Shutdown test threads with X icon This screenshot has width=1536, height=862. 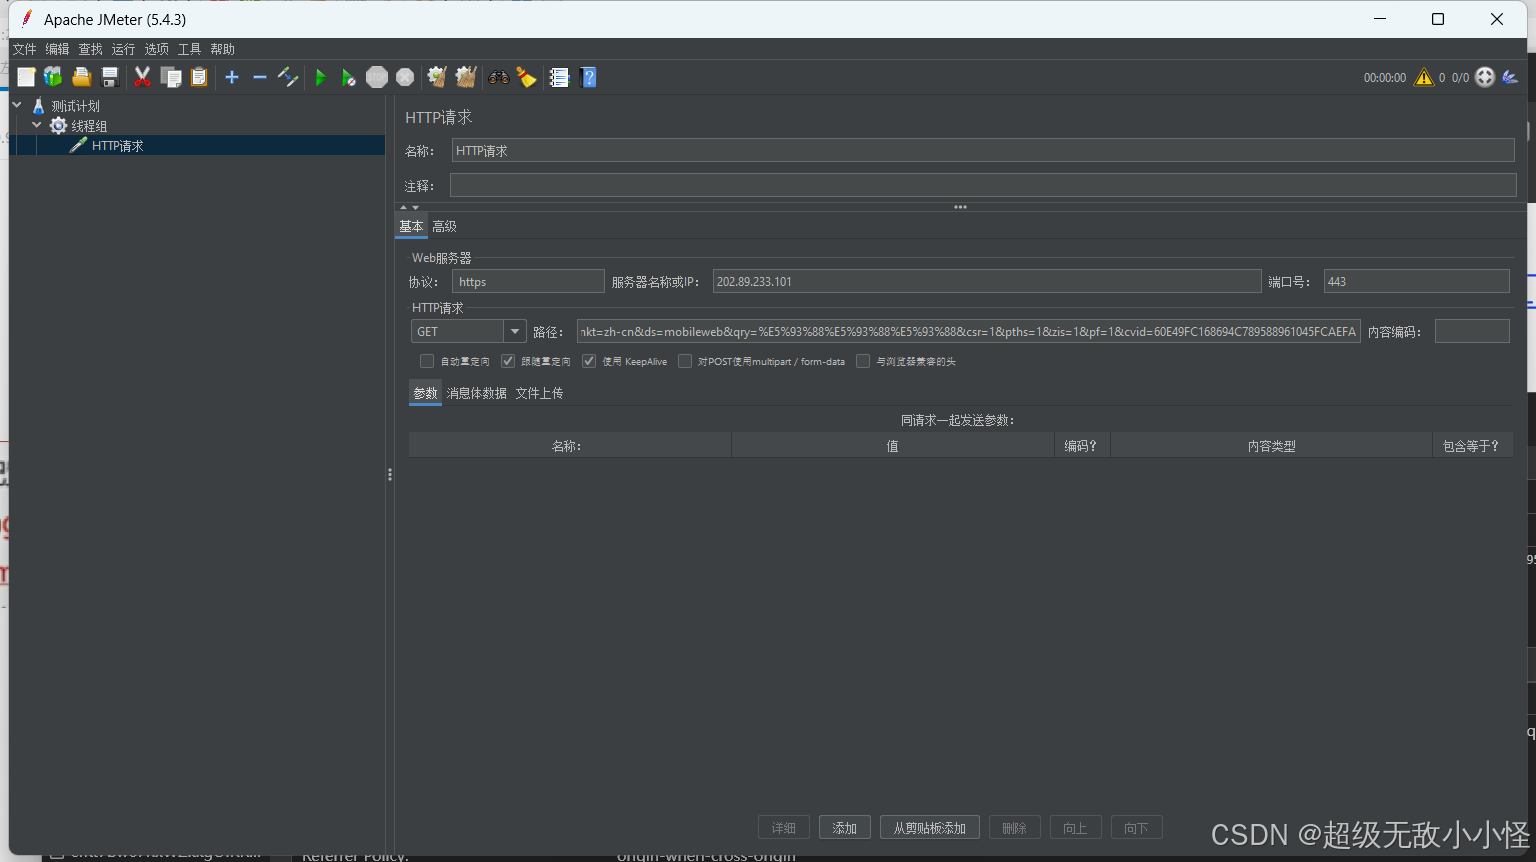pyautogui.click(x=405, y=77)
